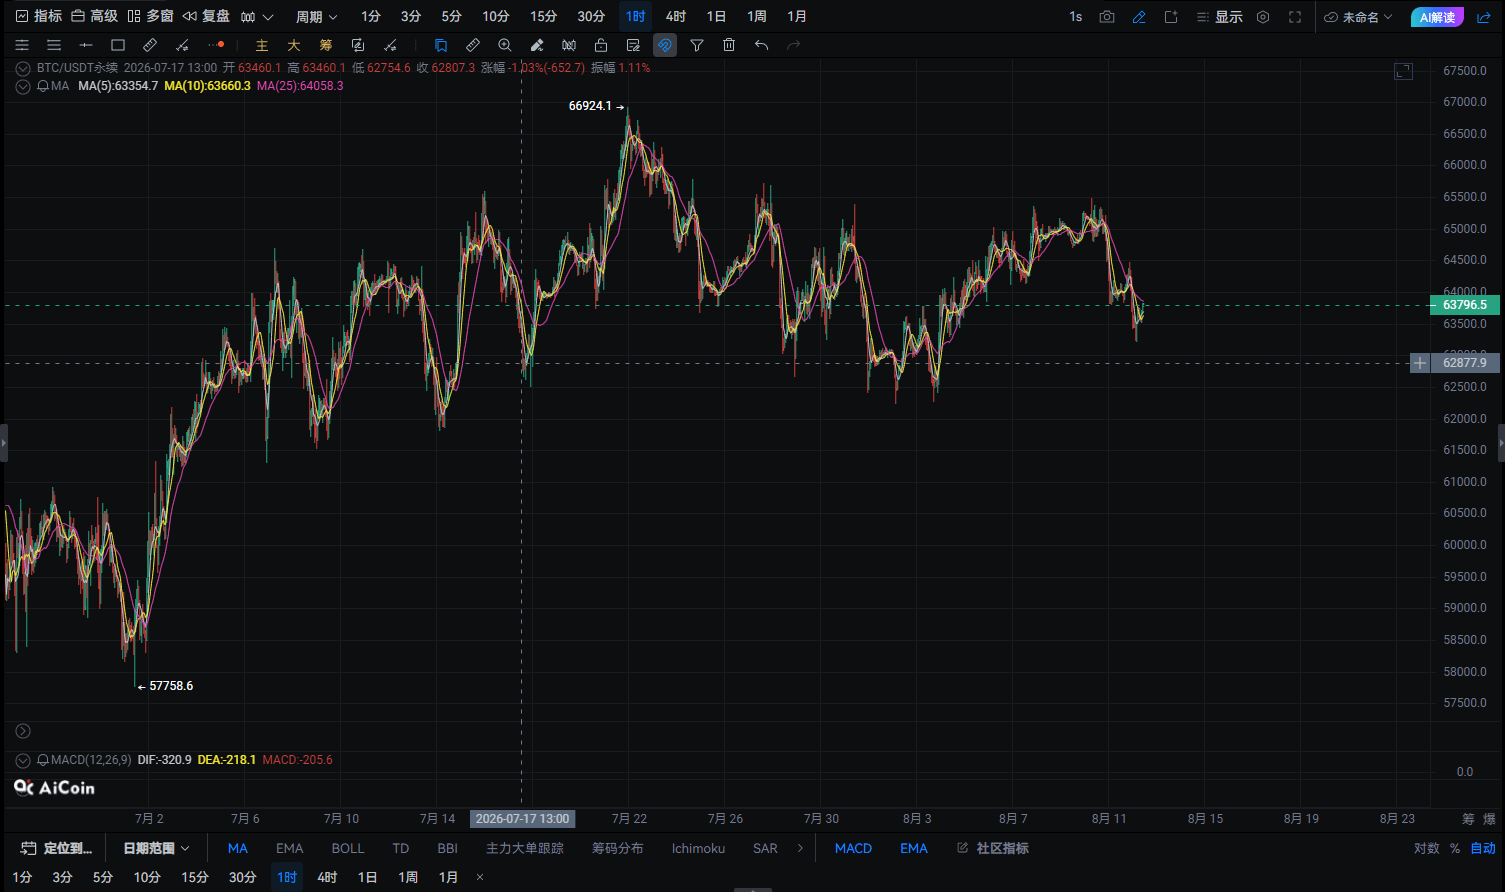Open the filter funnel icon
Viewport: 1505px width, 892px height.
(x=697, y=45)
